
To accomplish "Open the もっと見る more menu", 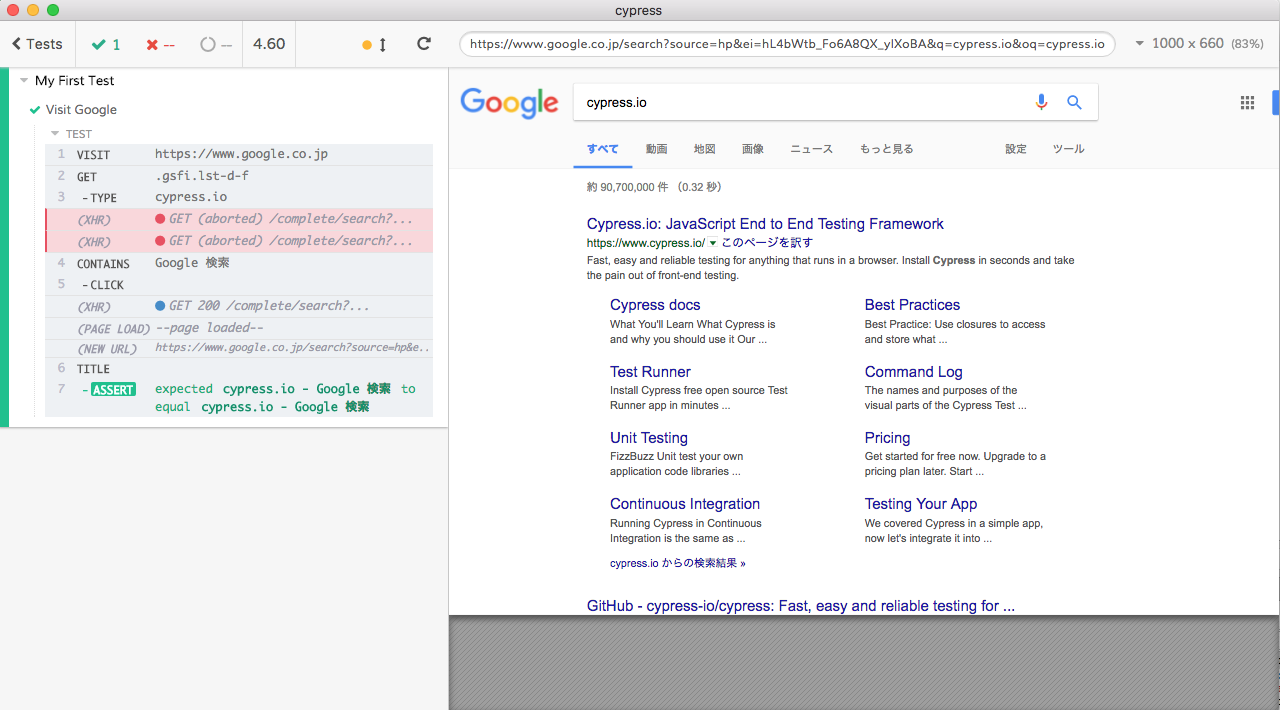I will 886,149.
